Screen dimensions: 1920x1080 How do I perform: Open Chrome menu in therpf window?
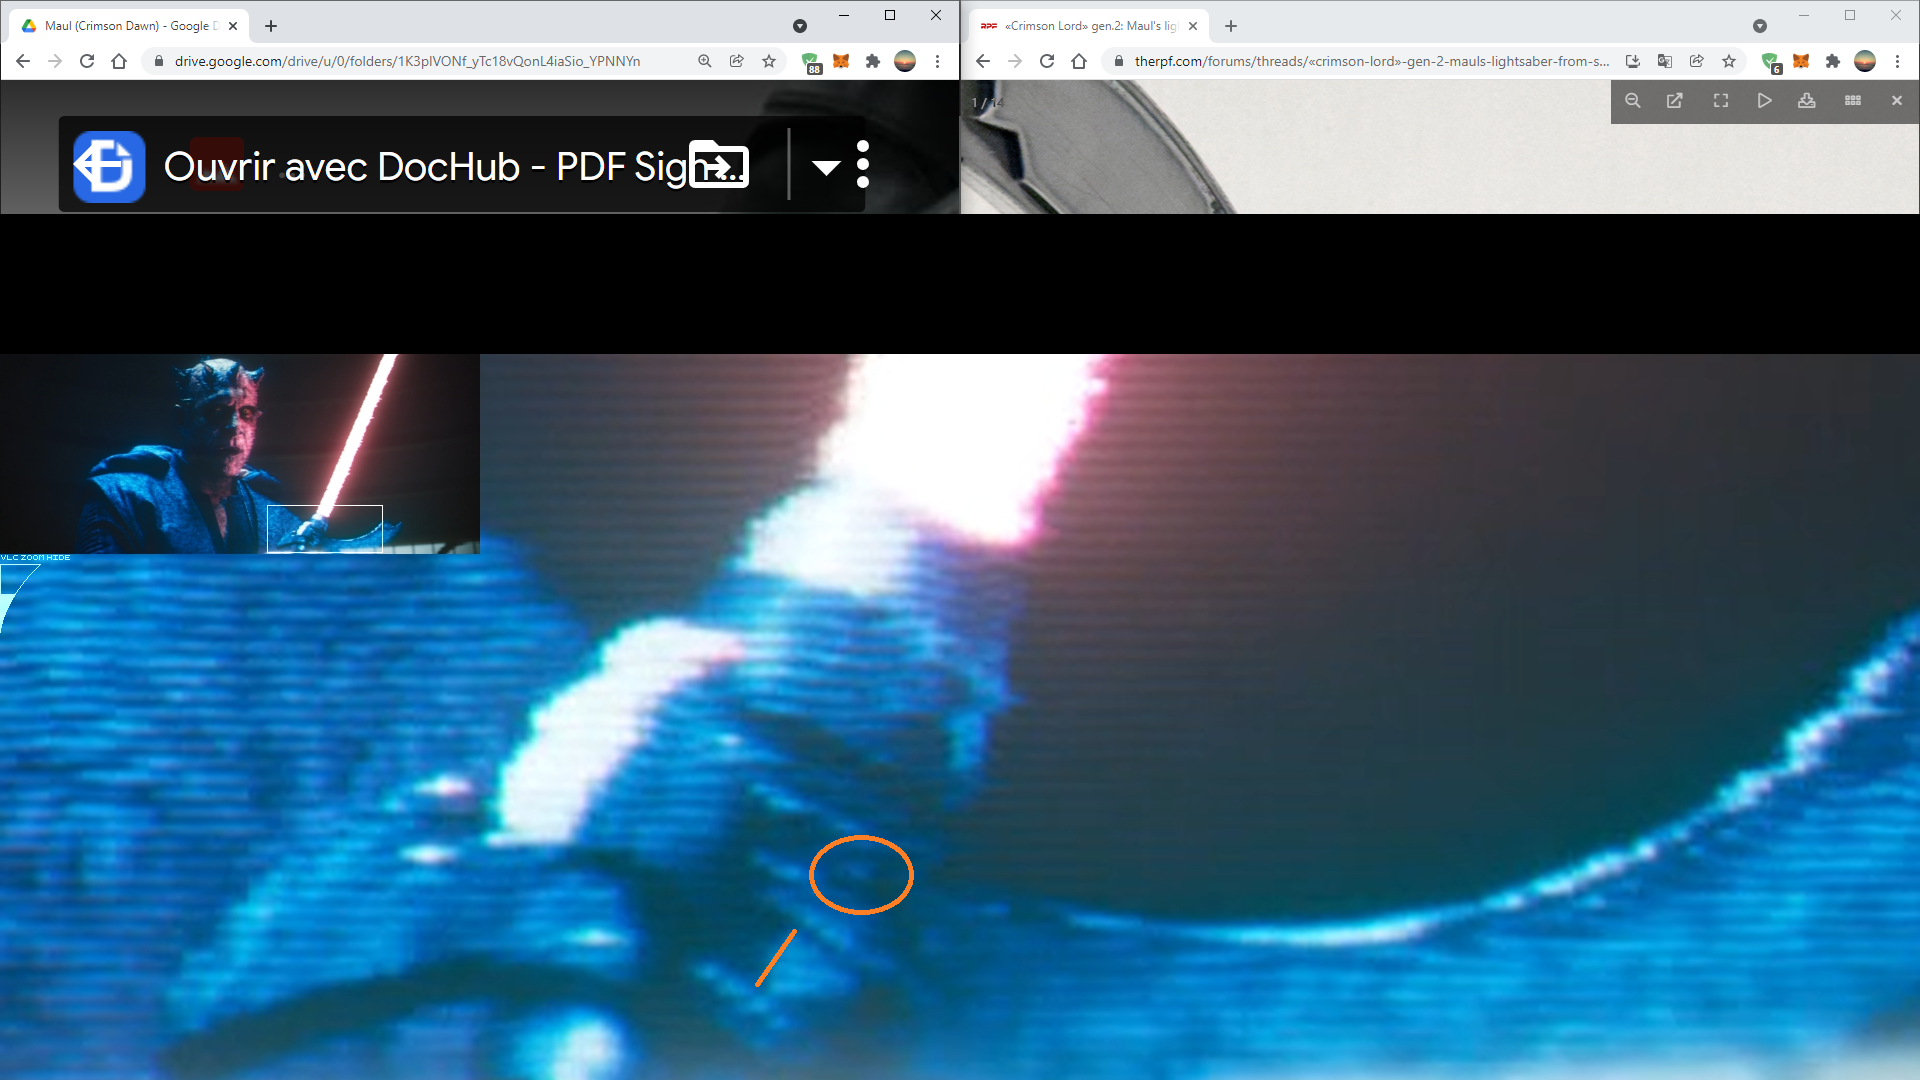tap(1897, 61)
